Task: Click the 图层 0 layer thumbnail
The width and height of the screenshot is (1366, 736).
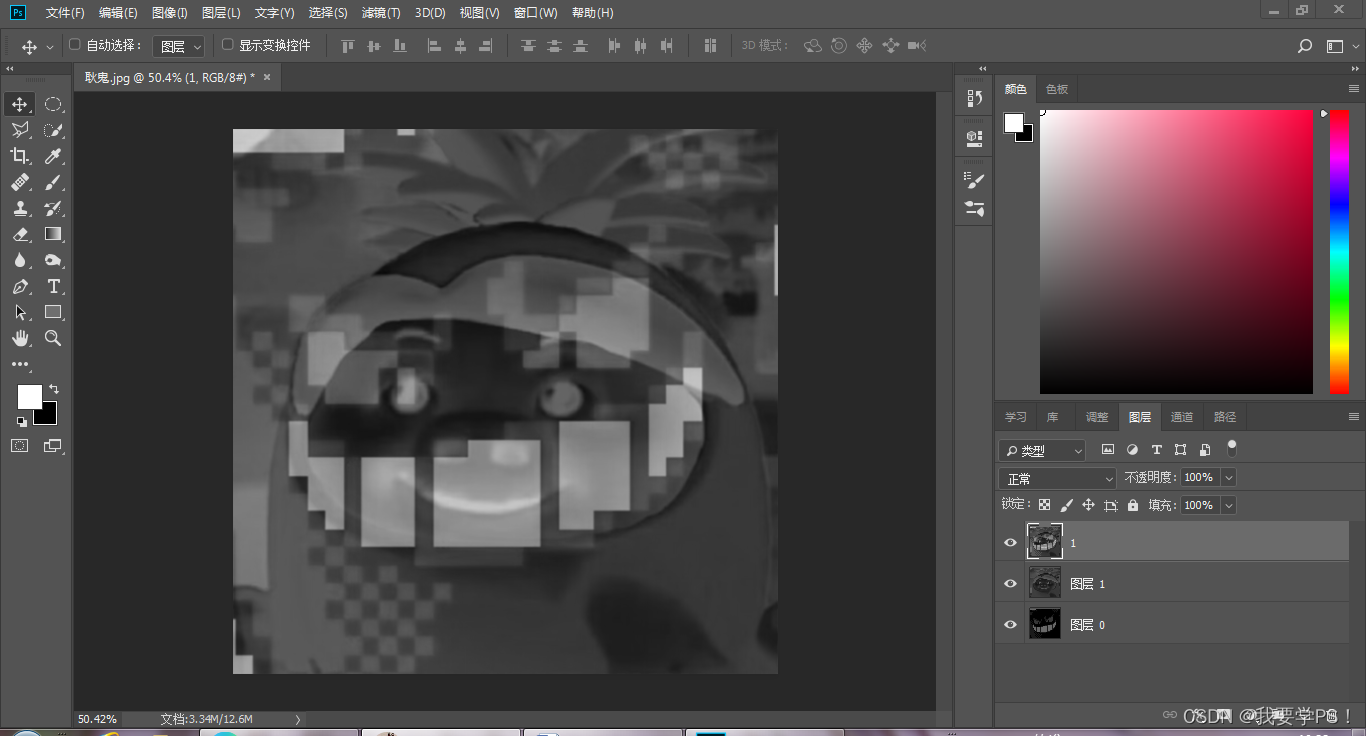Action: point(1045,624)
